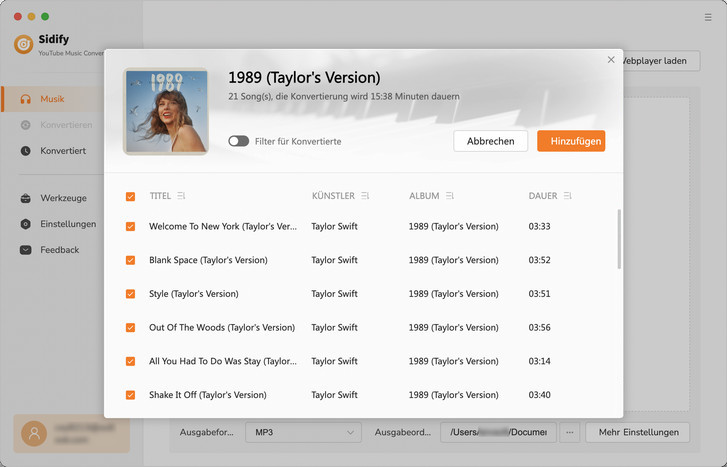Image resolution: width=727 pixels, height=467 pixels.
Task: Click duration 03:14 cell
Action: point(539,361)
